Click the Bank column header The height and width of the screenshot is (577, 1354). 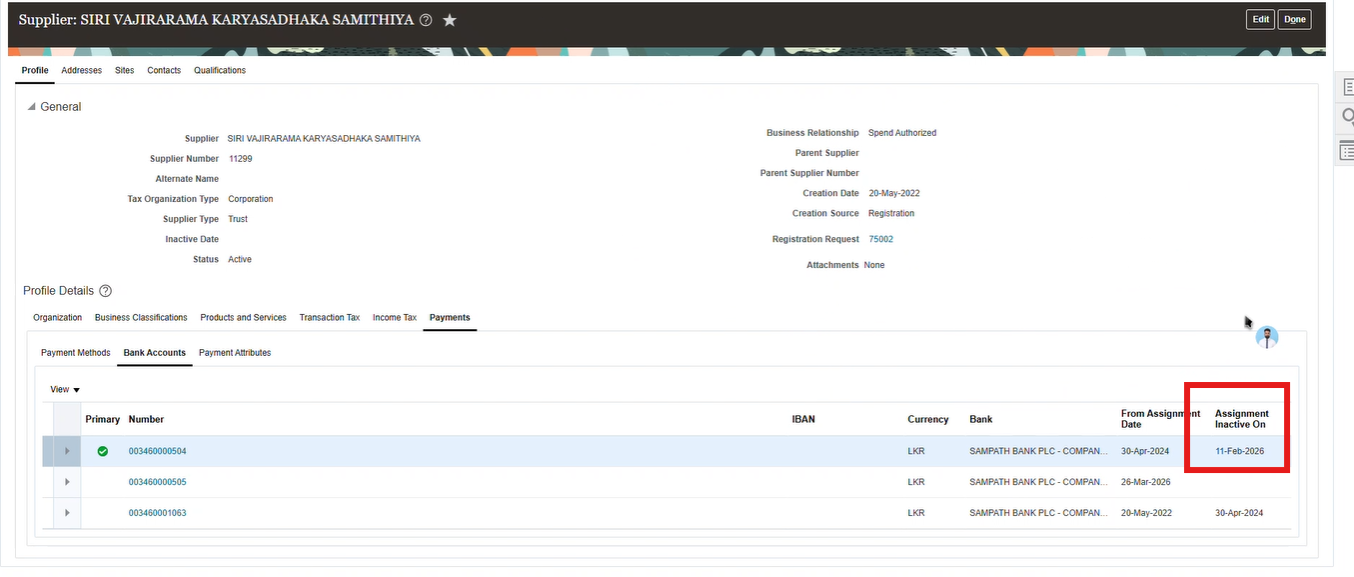tap(981, 420)
